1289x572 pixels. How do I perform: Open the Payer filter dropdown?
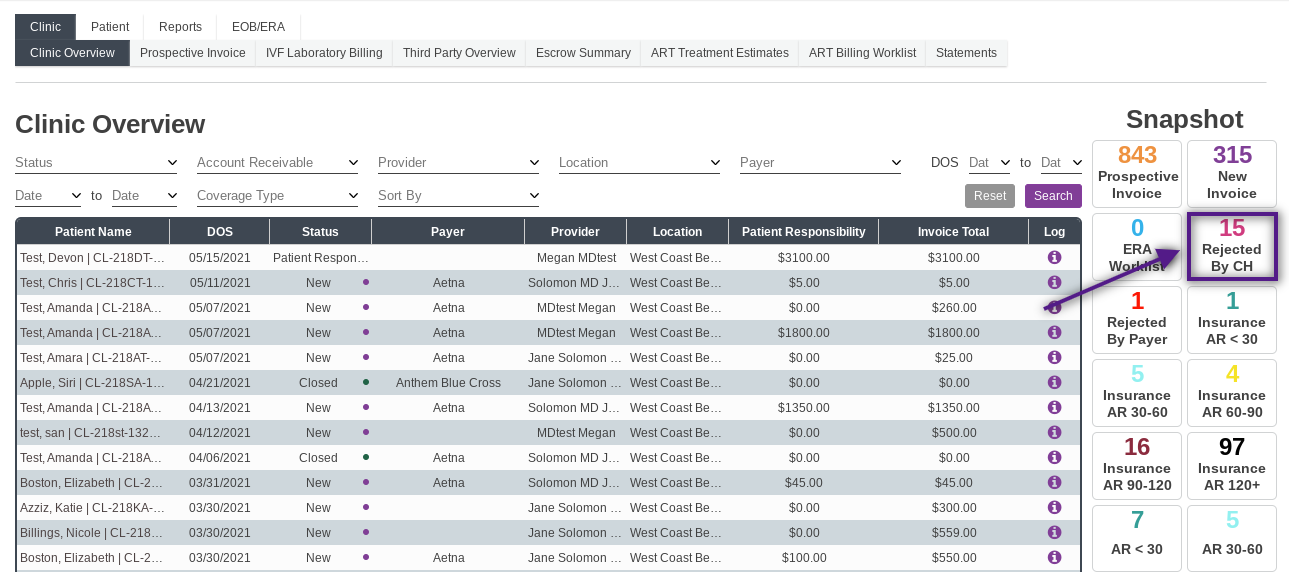click(x=821, y=163)
